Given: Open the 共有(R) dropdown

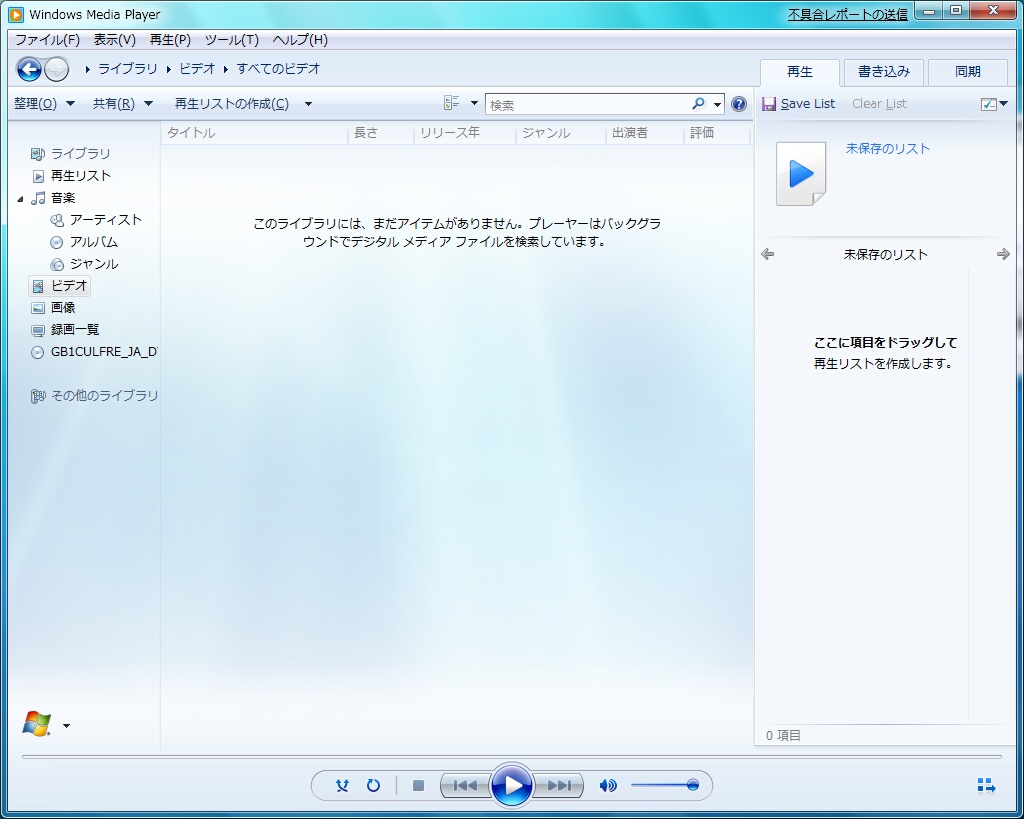Looking at the screenshot, I should 122,104.
